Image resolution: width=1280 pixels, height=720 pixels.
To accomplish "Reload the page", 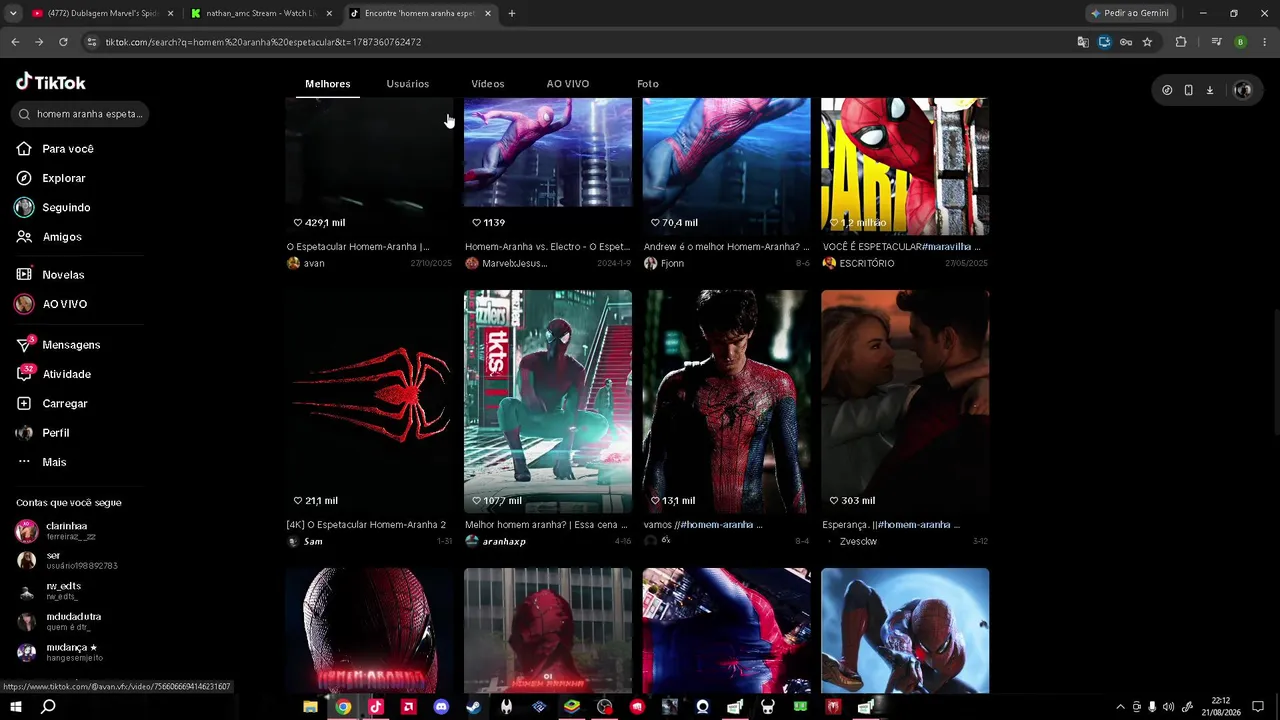I will tap(63, 42).
